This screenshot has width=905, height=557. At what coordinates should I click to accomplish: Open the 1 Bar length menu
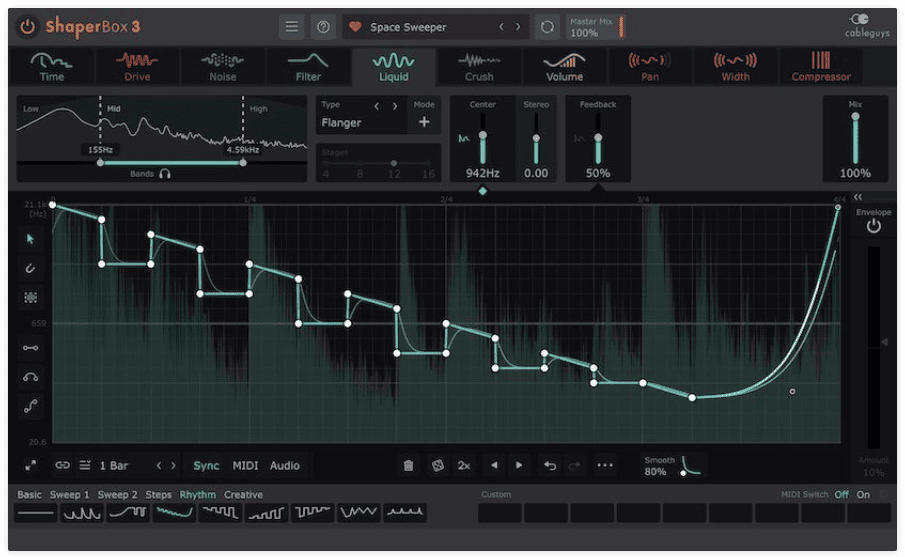pos(114,466)
